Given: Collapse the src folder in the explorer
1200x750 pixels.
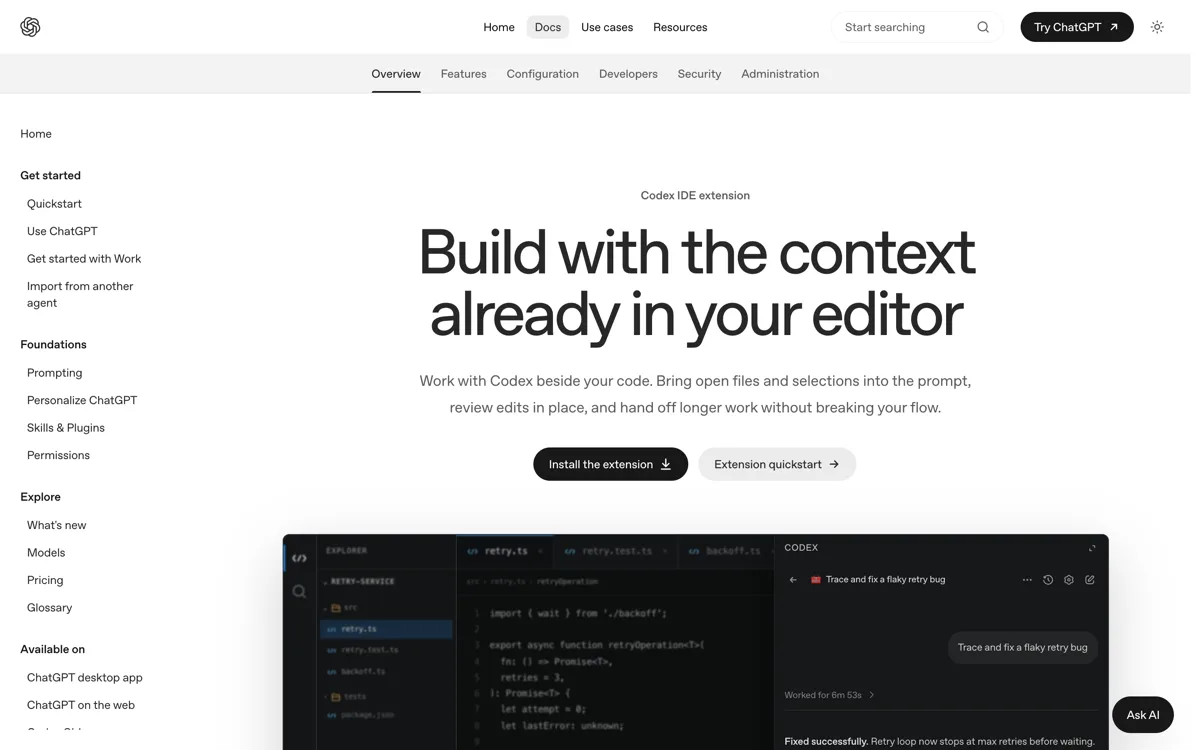Looking at the screenshot, I should tap(342, 608).
